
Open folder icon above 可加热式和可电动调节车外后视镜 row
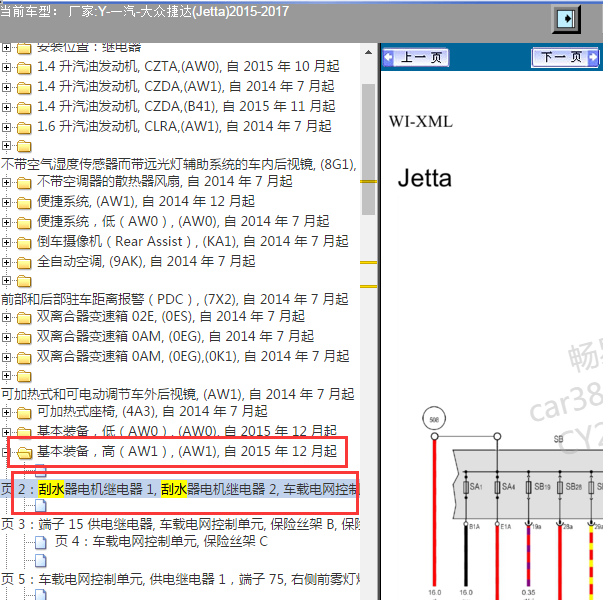click(24, 376)
